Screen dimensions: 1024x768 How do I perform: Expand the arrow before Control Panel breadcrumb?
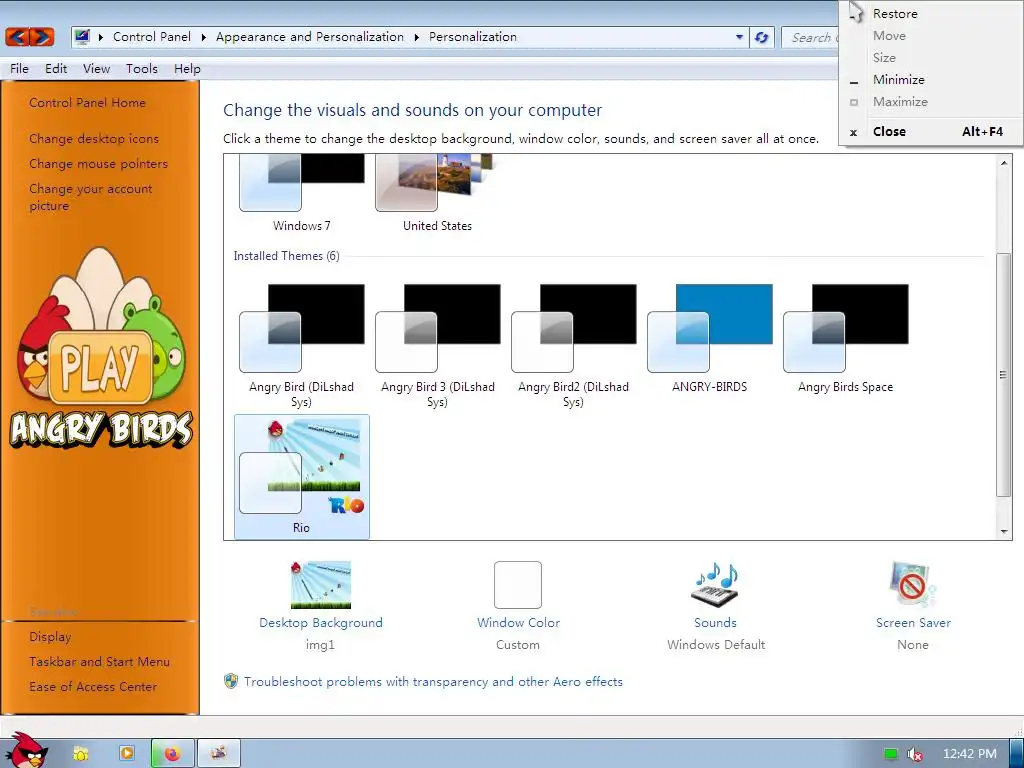[x=101, y=37]
